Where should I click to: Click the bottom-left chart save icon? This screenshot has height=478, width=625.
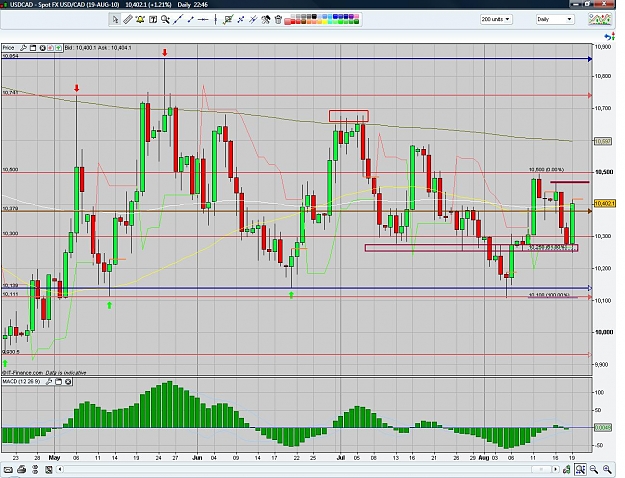point(49,470)
